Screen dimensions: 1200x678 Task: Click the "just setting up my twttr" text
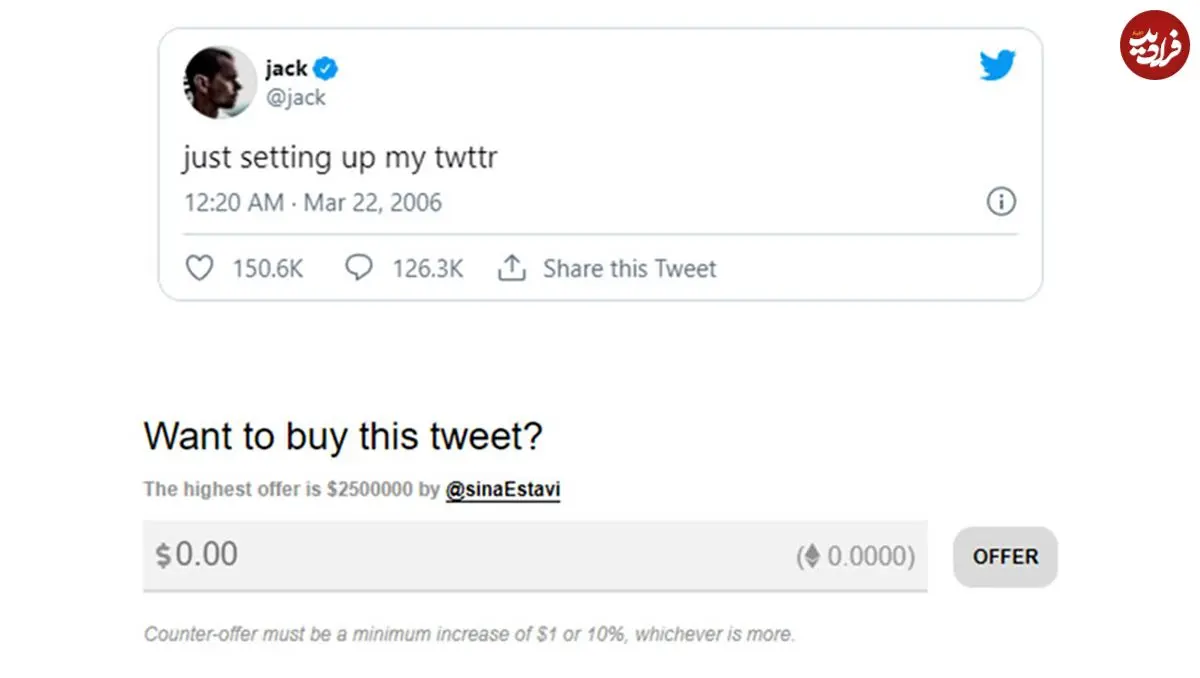pos(339,158)
